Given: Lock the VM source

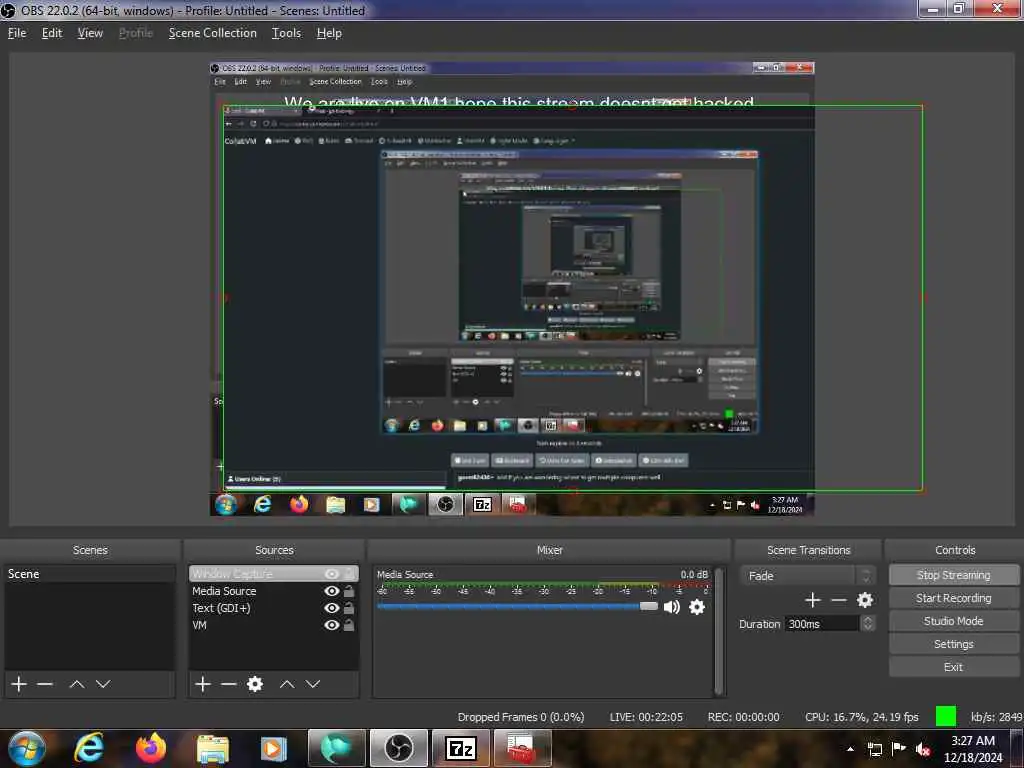Looking at the screenshot, I should pyautogui.click(x=349, y=625).
